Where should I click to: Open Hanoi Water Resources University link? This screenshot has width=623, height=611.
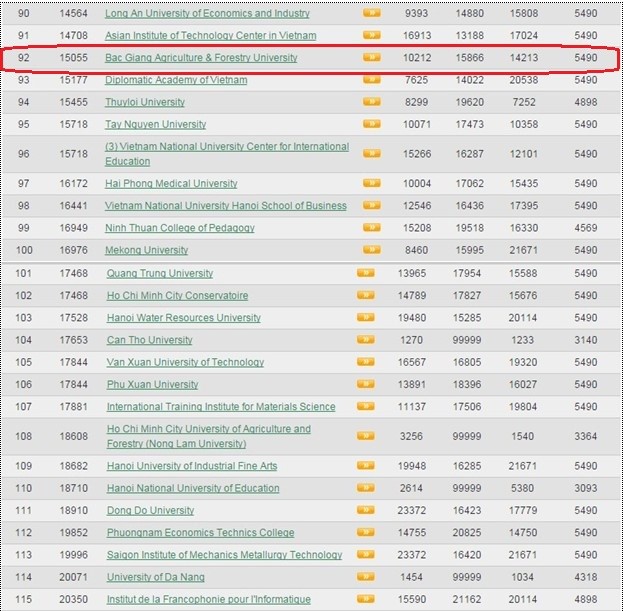(x=184, y=318)
